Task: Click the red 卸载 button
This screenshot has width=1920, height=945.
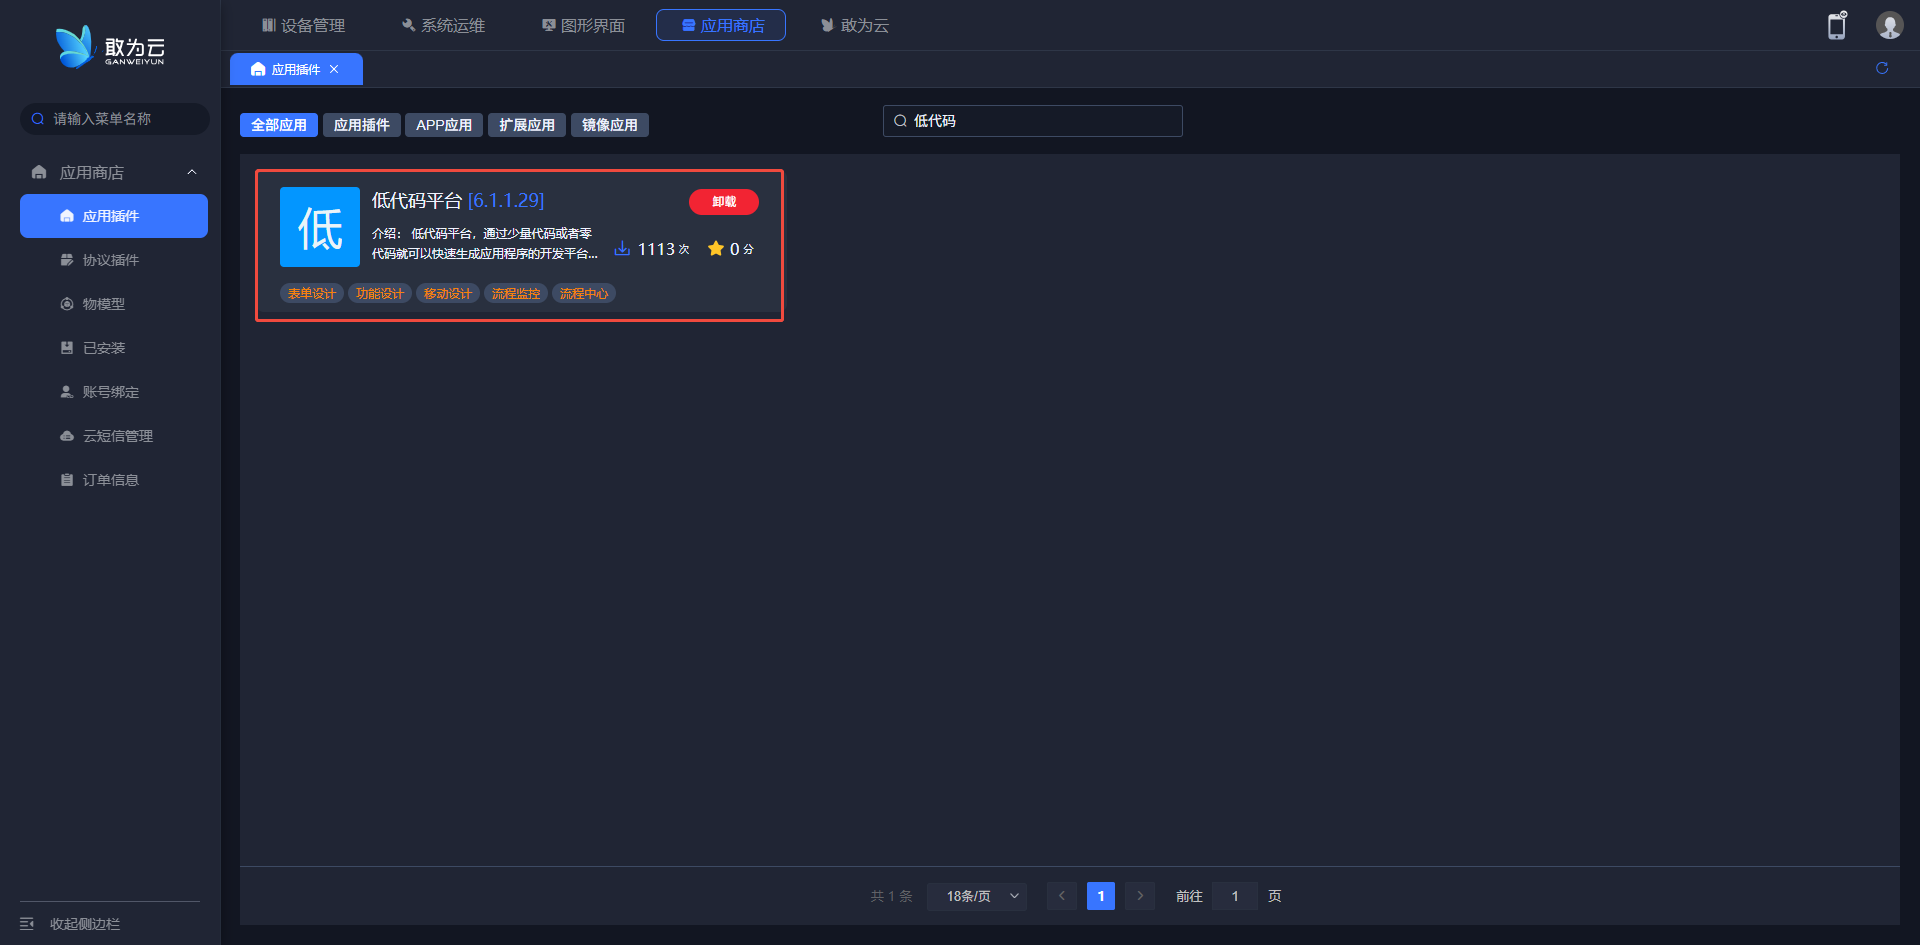Action: [724, 202]
